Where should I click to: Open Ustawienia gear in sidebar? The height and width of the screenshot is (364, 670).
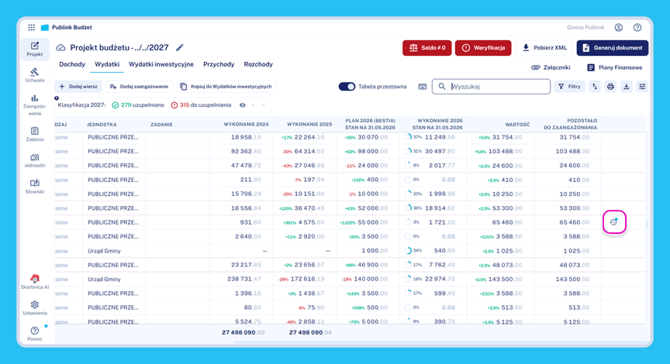[x=35, y=308]
